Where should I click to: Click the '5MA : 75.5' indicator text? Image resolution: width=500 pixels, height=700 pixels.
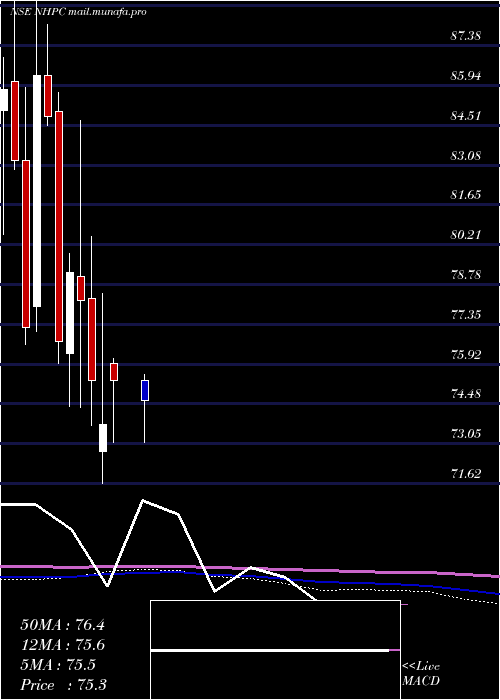[x=58, y=665]
